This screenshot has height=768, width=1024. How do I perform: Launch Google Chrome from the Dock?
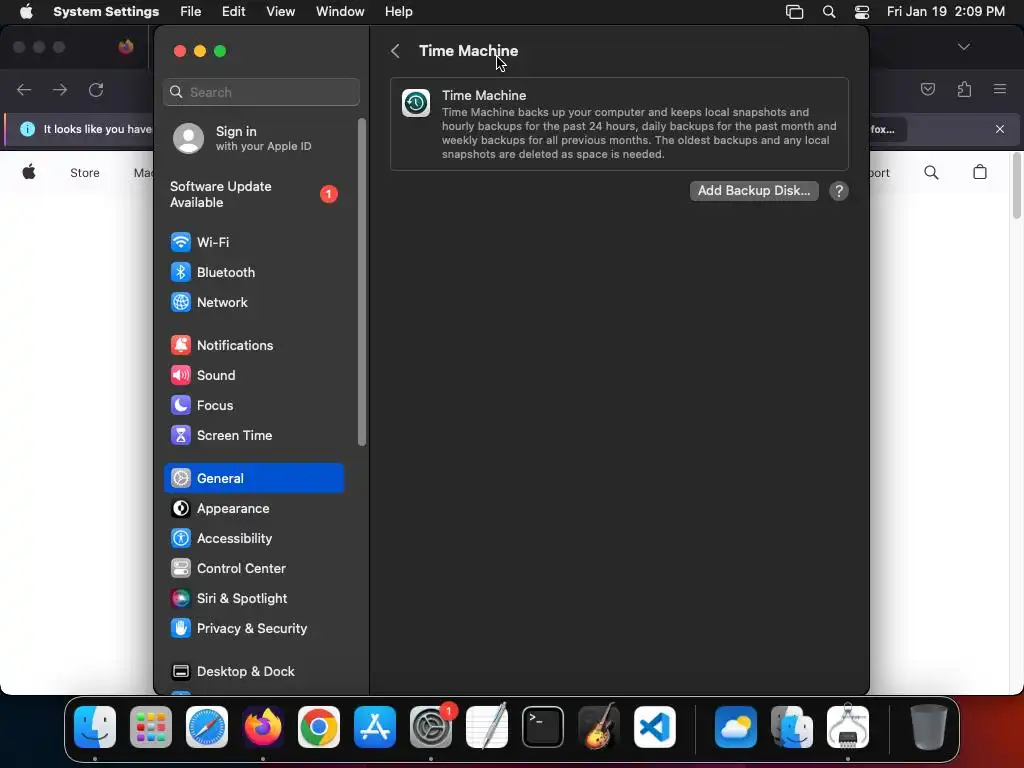tap(319, 727)
